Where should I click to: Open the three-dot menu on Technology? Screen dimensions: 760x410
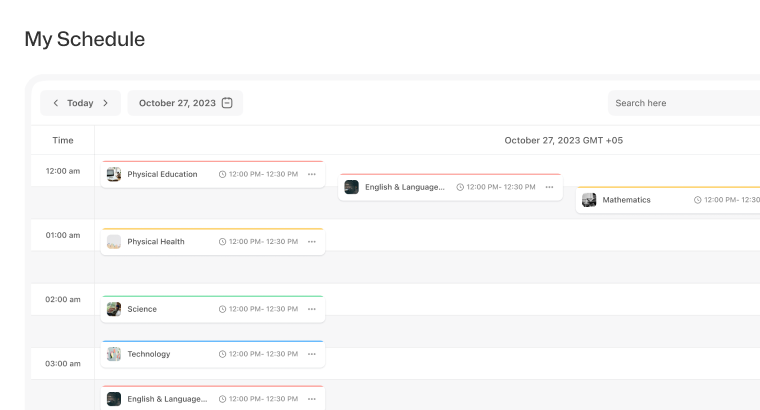tap(312, 354)
